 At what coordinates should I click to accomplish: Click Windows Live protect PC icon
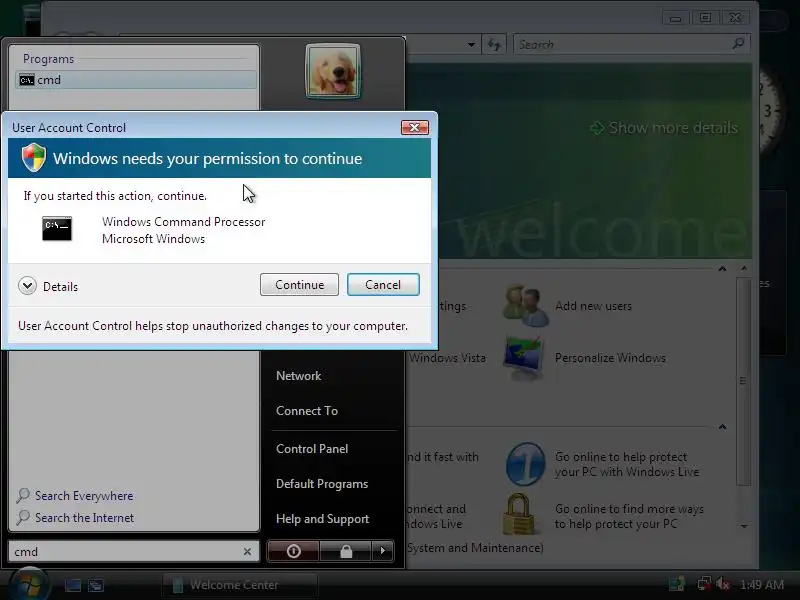point(526,464)
